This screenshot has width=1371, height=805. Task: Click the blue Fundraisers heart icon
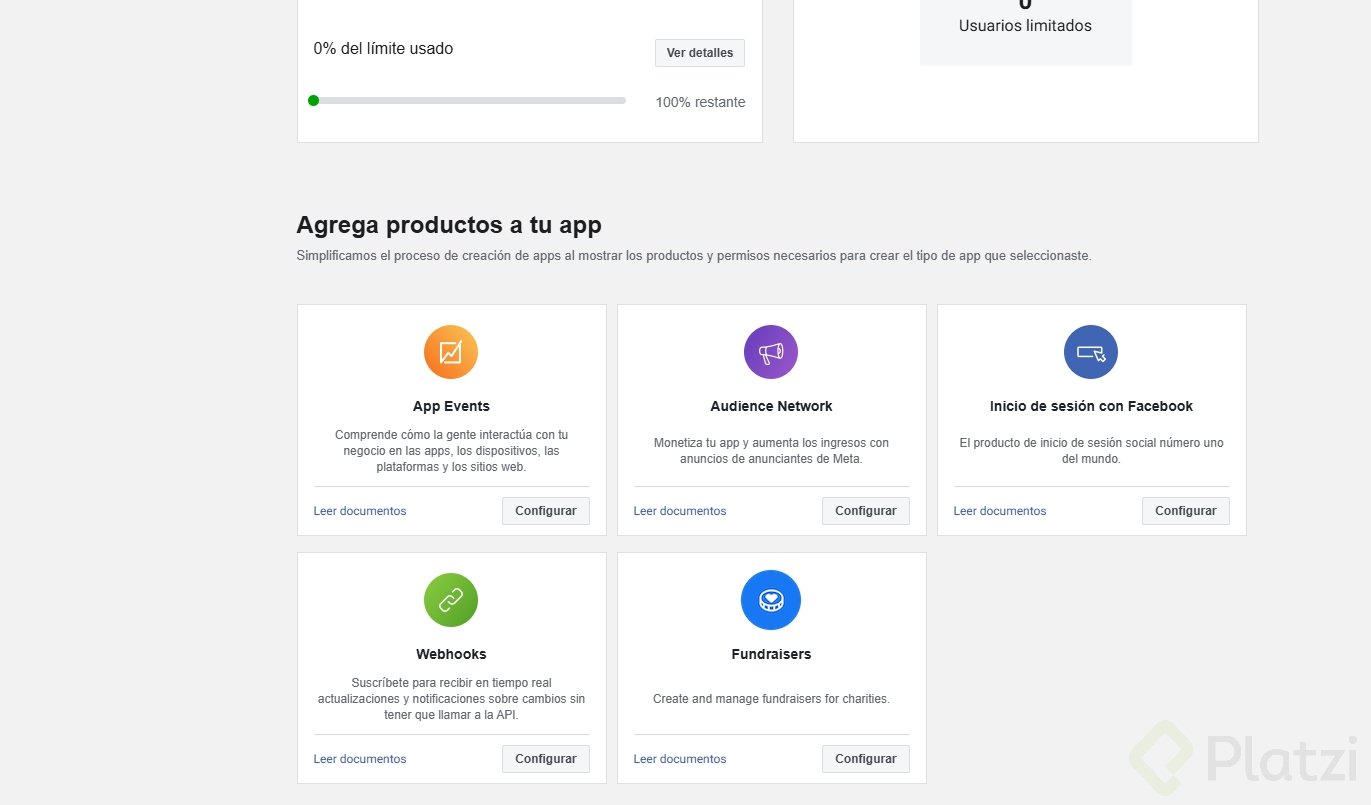(771, 600)
